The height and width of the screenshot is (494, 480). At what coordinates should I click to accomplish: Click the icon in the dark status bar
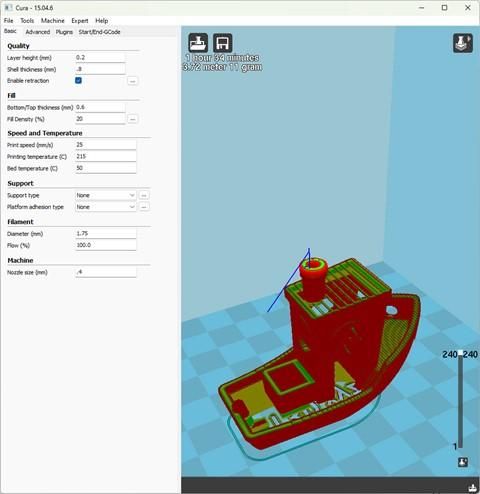tap(472, 488)
